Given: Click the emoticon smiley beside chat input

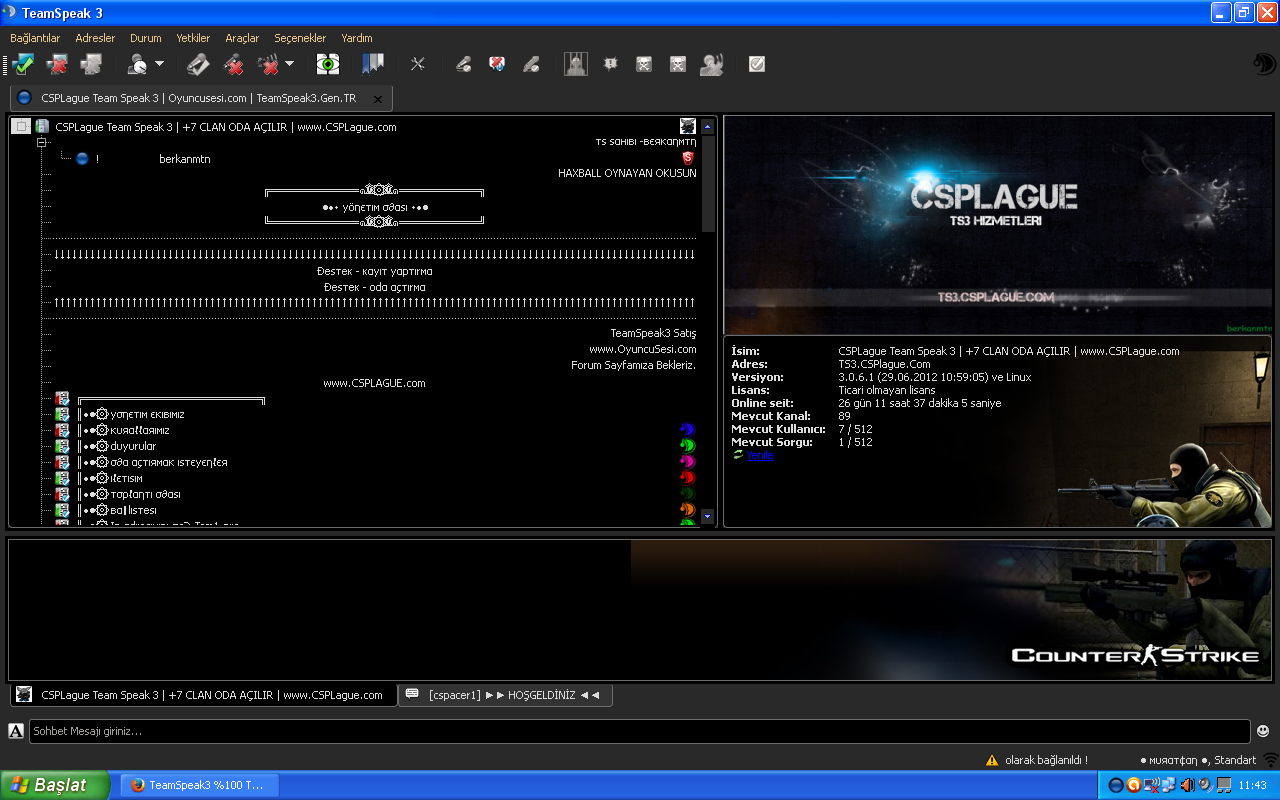Looking at the screenshot, I should click(1263, 731).
